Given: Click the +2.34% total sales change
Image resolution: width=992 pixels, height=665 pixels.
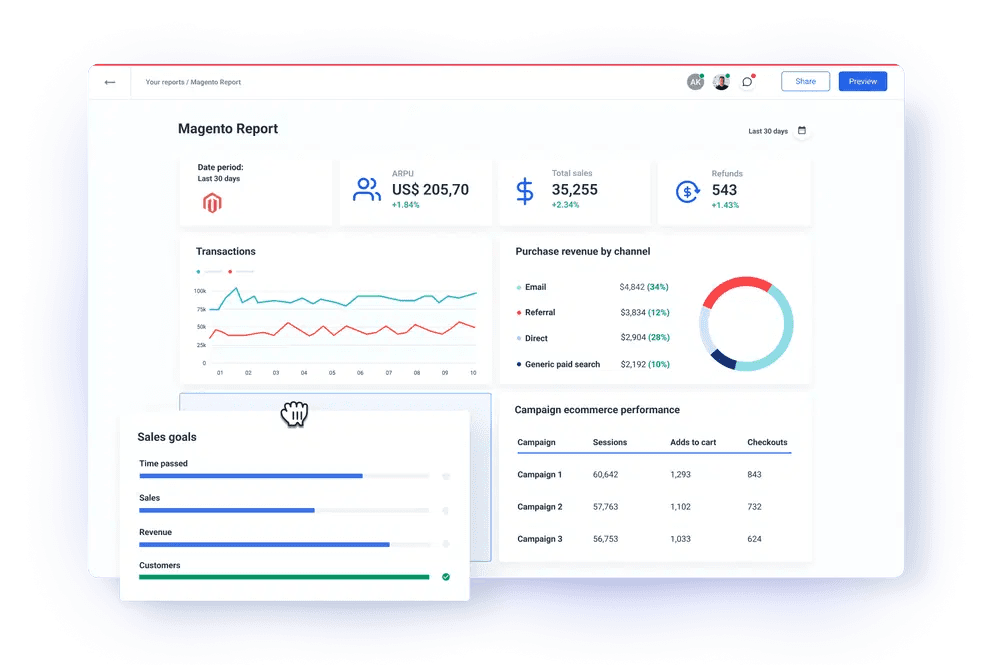Looking at the screenshot, I should (565, 205).
